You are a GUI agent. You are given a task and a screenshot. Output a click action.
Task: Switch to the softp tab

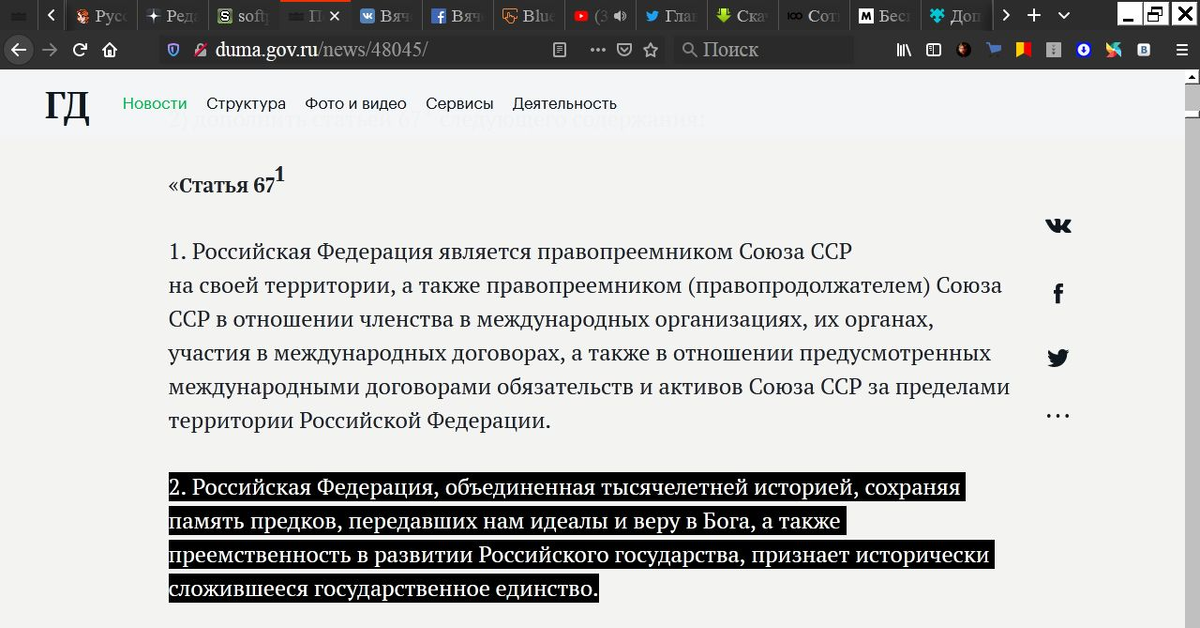coord(244,16)
